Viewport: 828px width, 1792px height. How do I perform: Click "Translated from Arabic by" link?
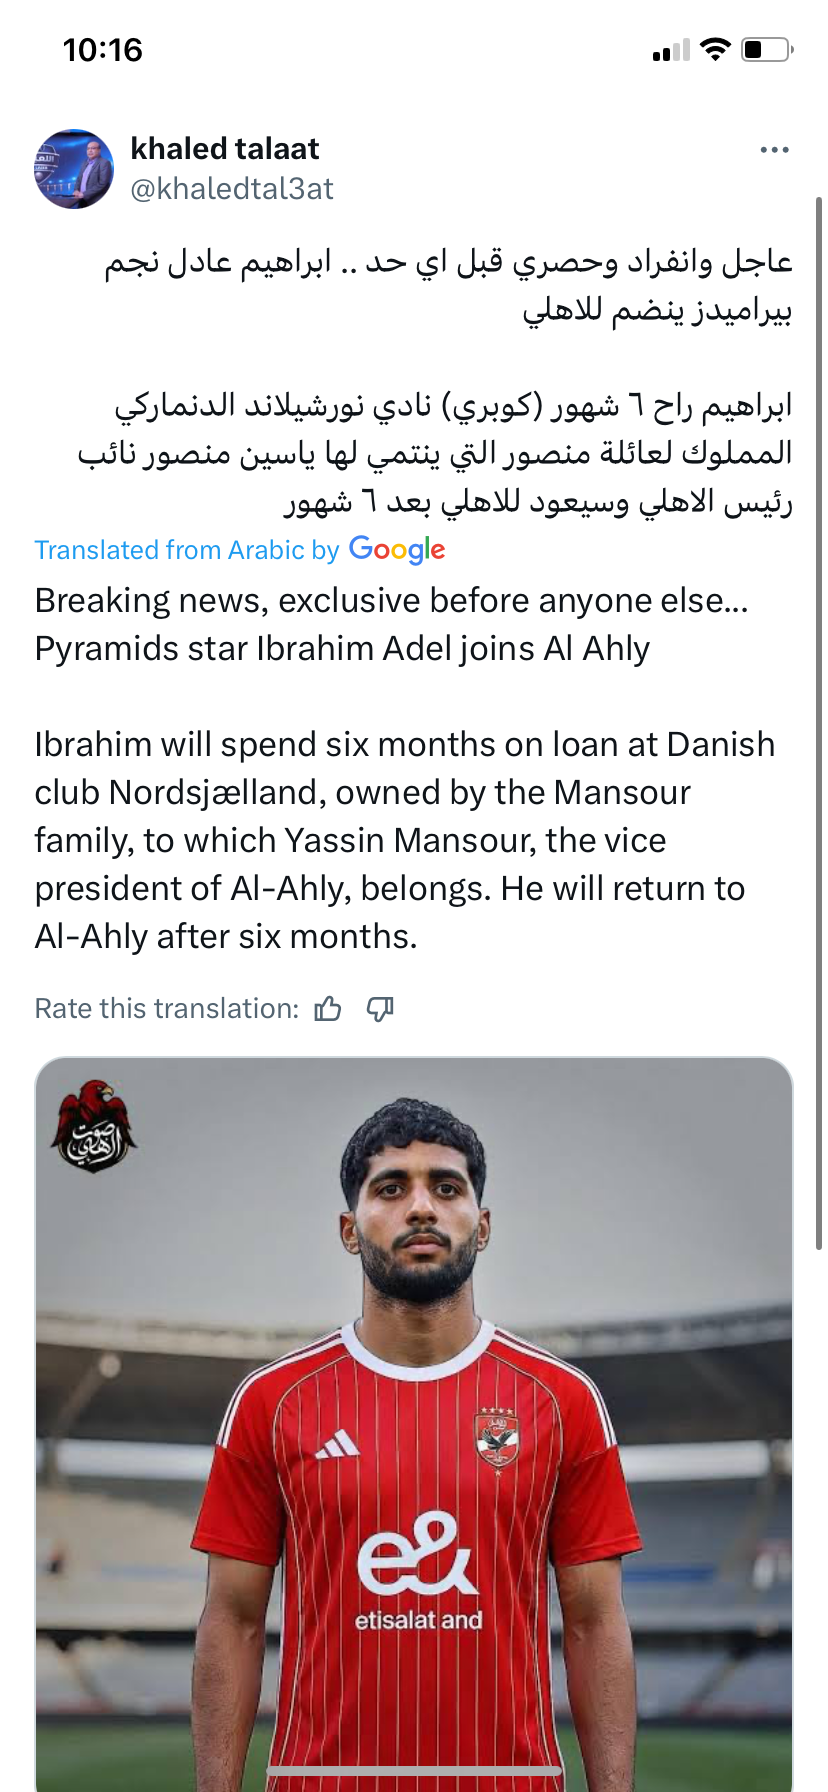(x=187, y=551)
